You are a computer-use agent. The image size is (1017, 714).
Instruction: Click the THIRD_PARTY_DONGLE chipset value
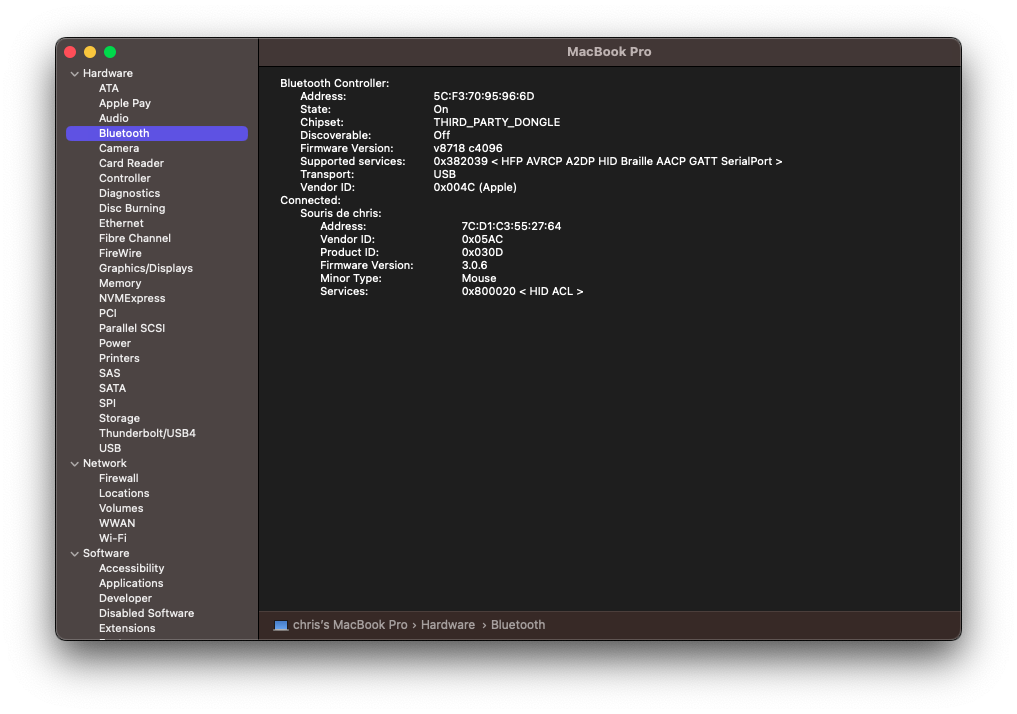[497, 122]
